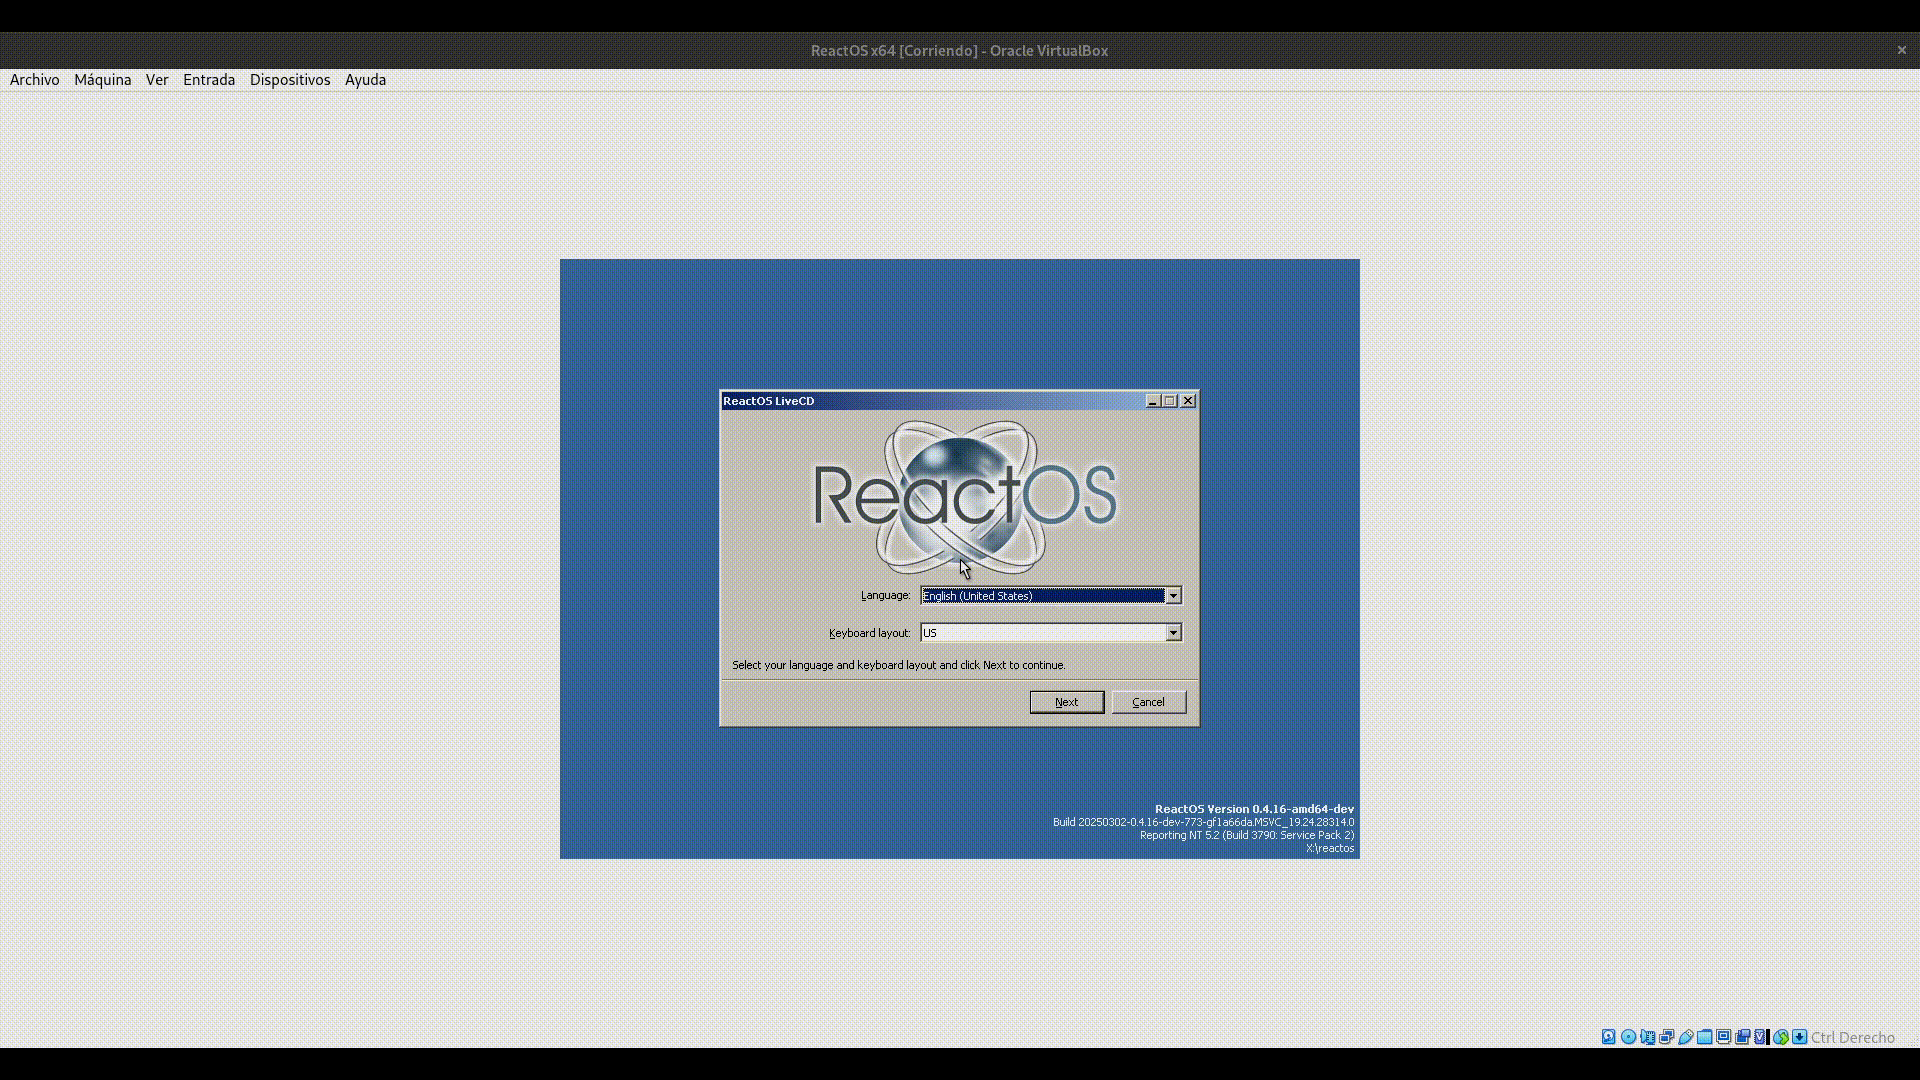Click the 'Keyboard layout:' label
Viewport: 1920px width, 1080px height.
click(870, 633)
